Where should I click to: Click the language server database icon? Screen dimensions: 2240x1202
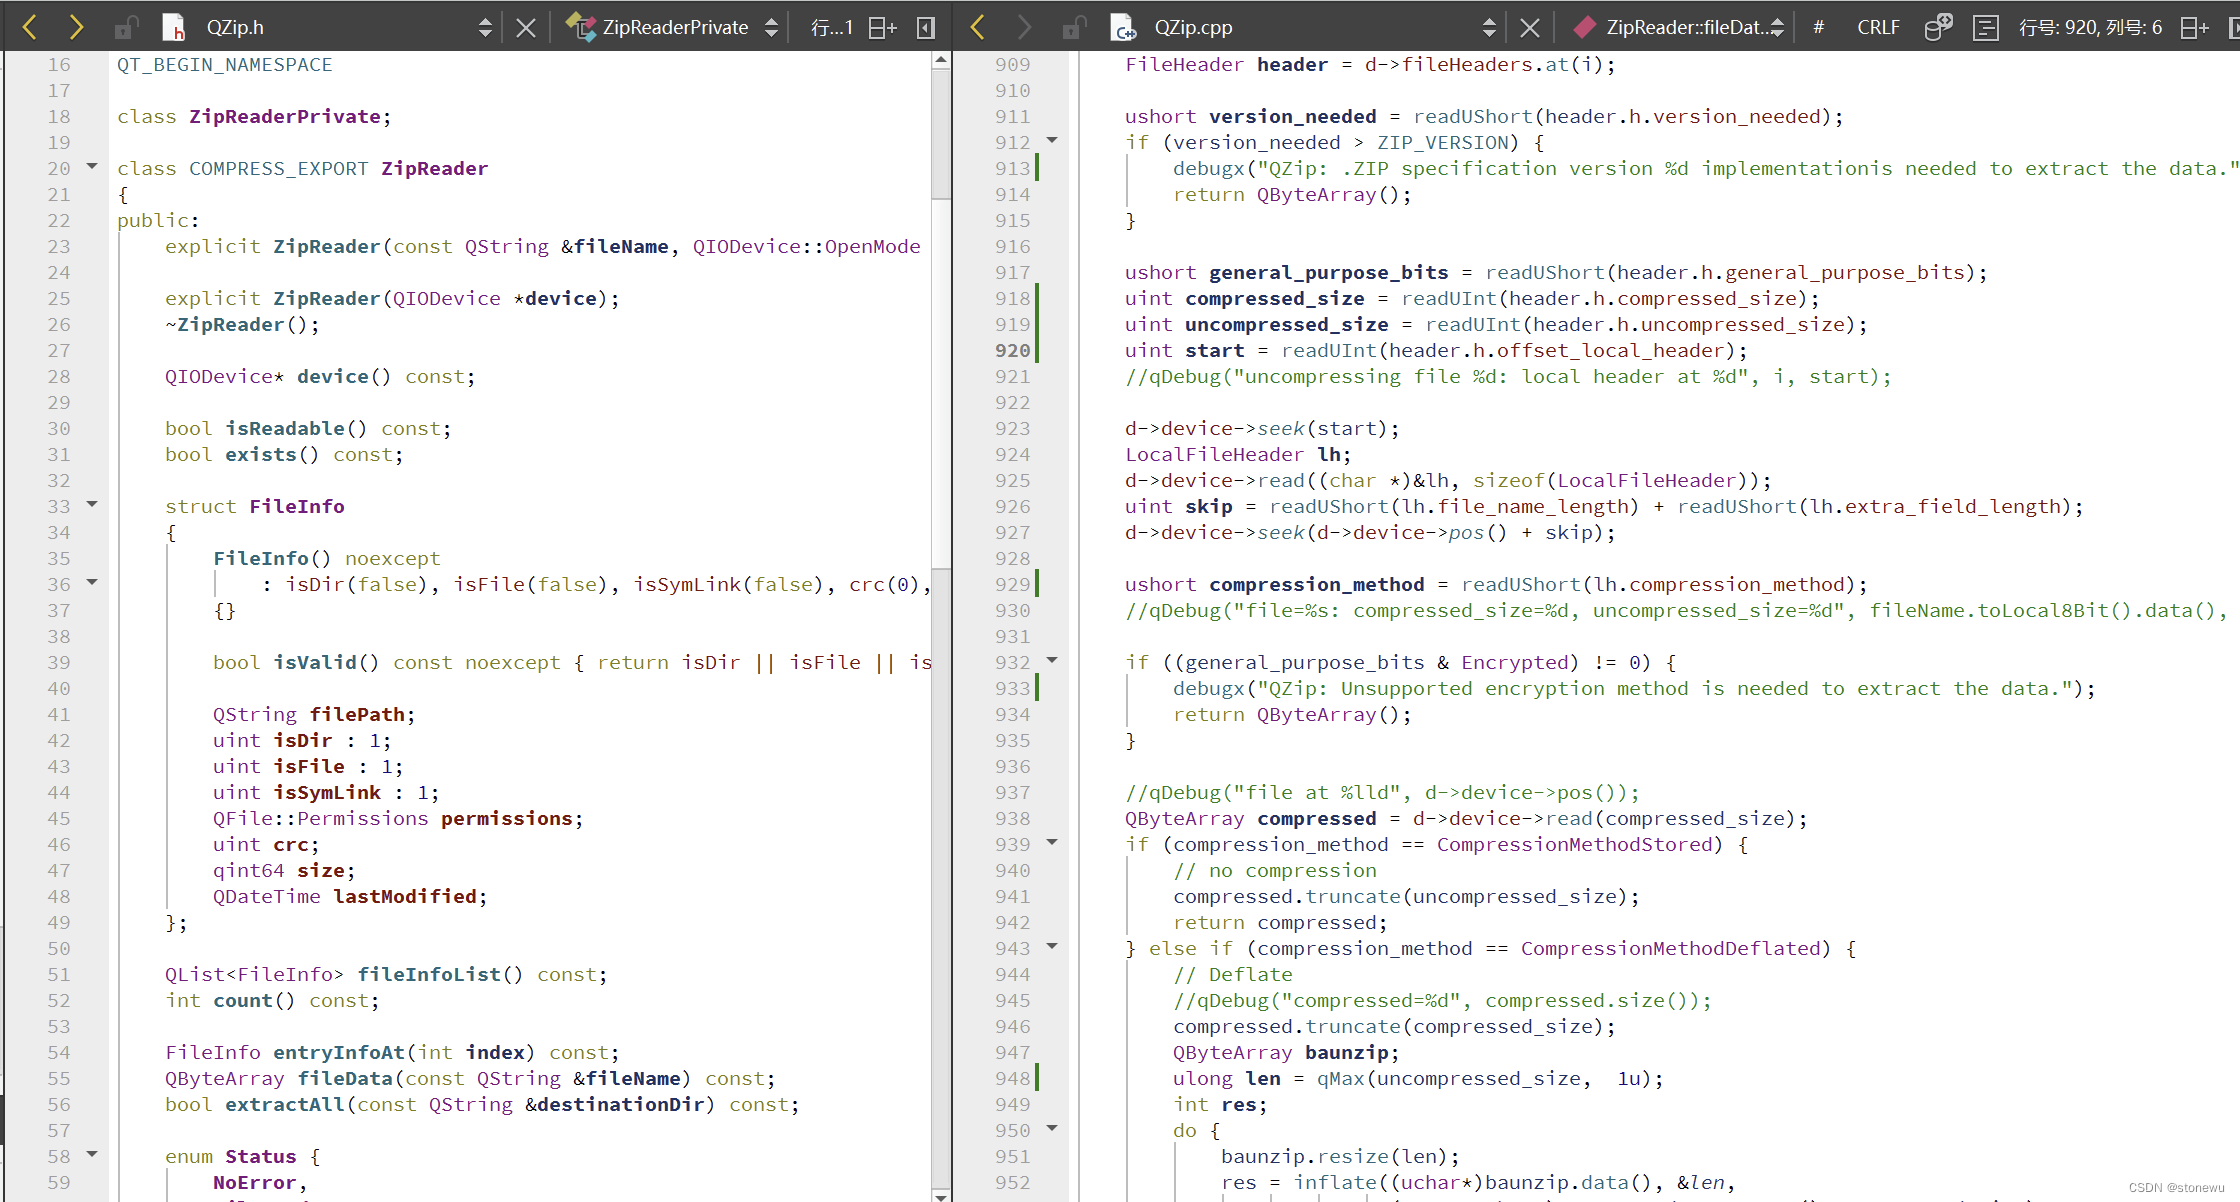[1938, 27]
